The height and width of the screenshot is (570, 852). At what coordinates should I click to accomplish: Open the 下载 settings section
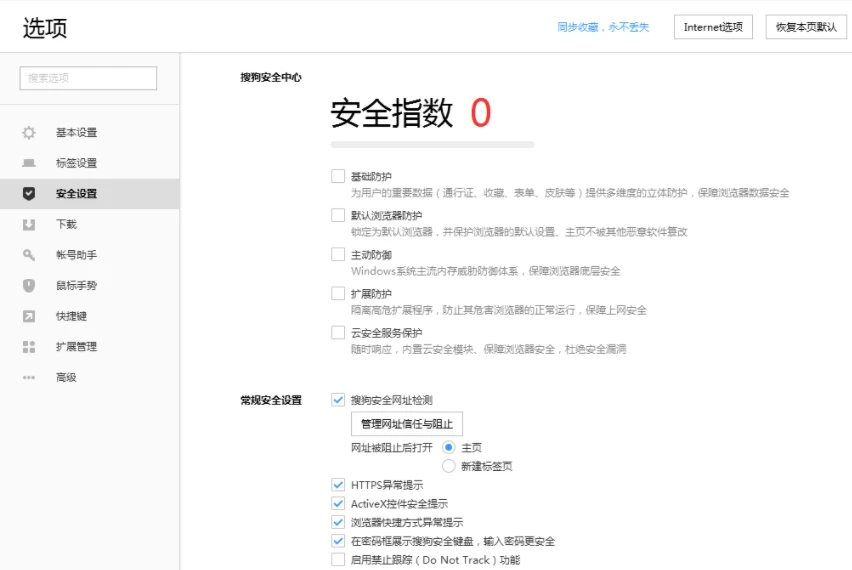pos(66,225)
